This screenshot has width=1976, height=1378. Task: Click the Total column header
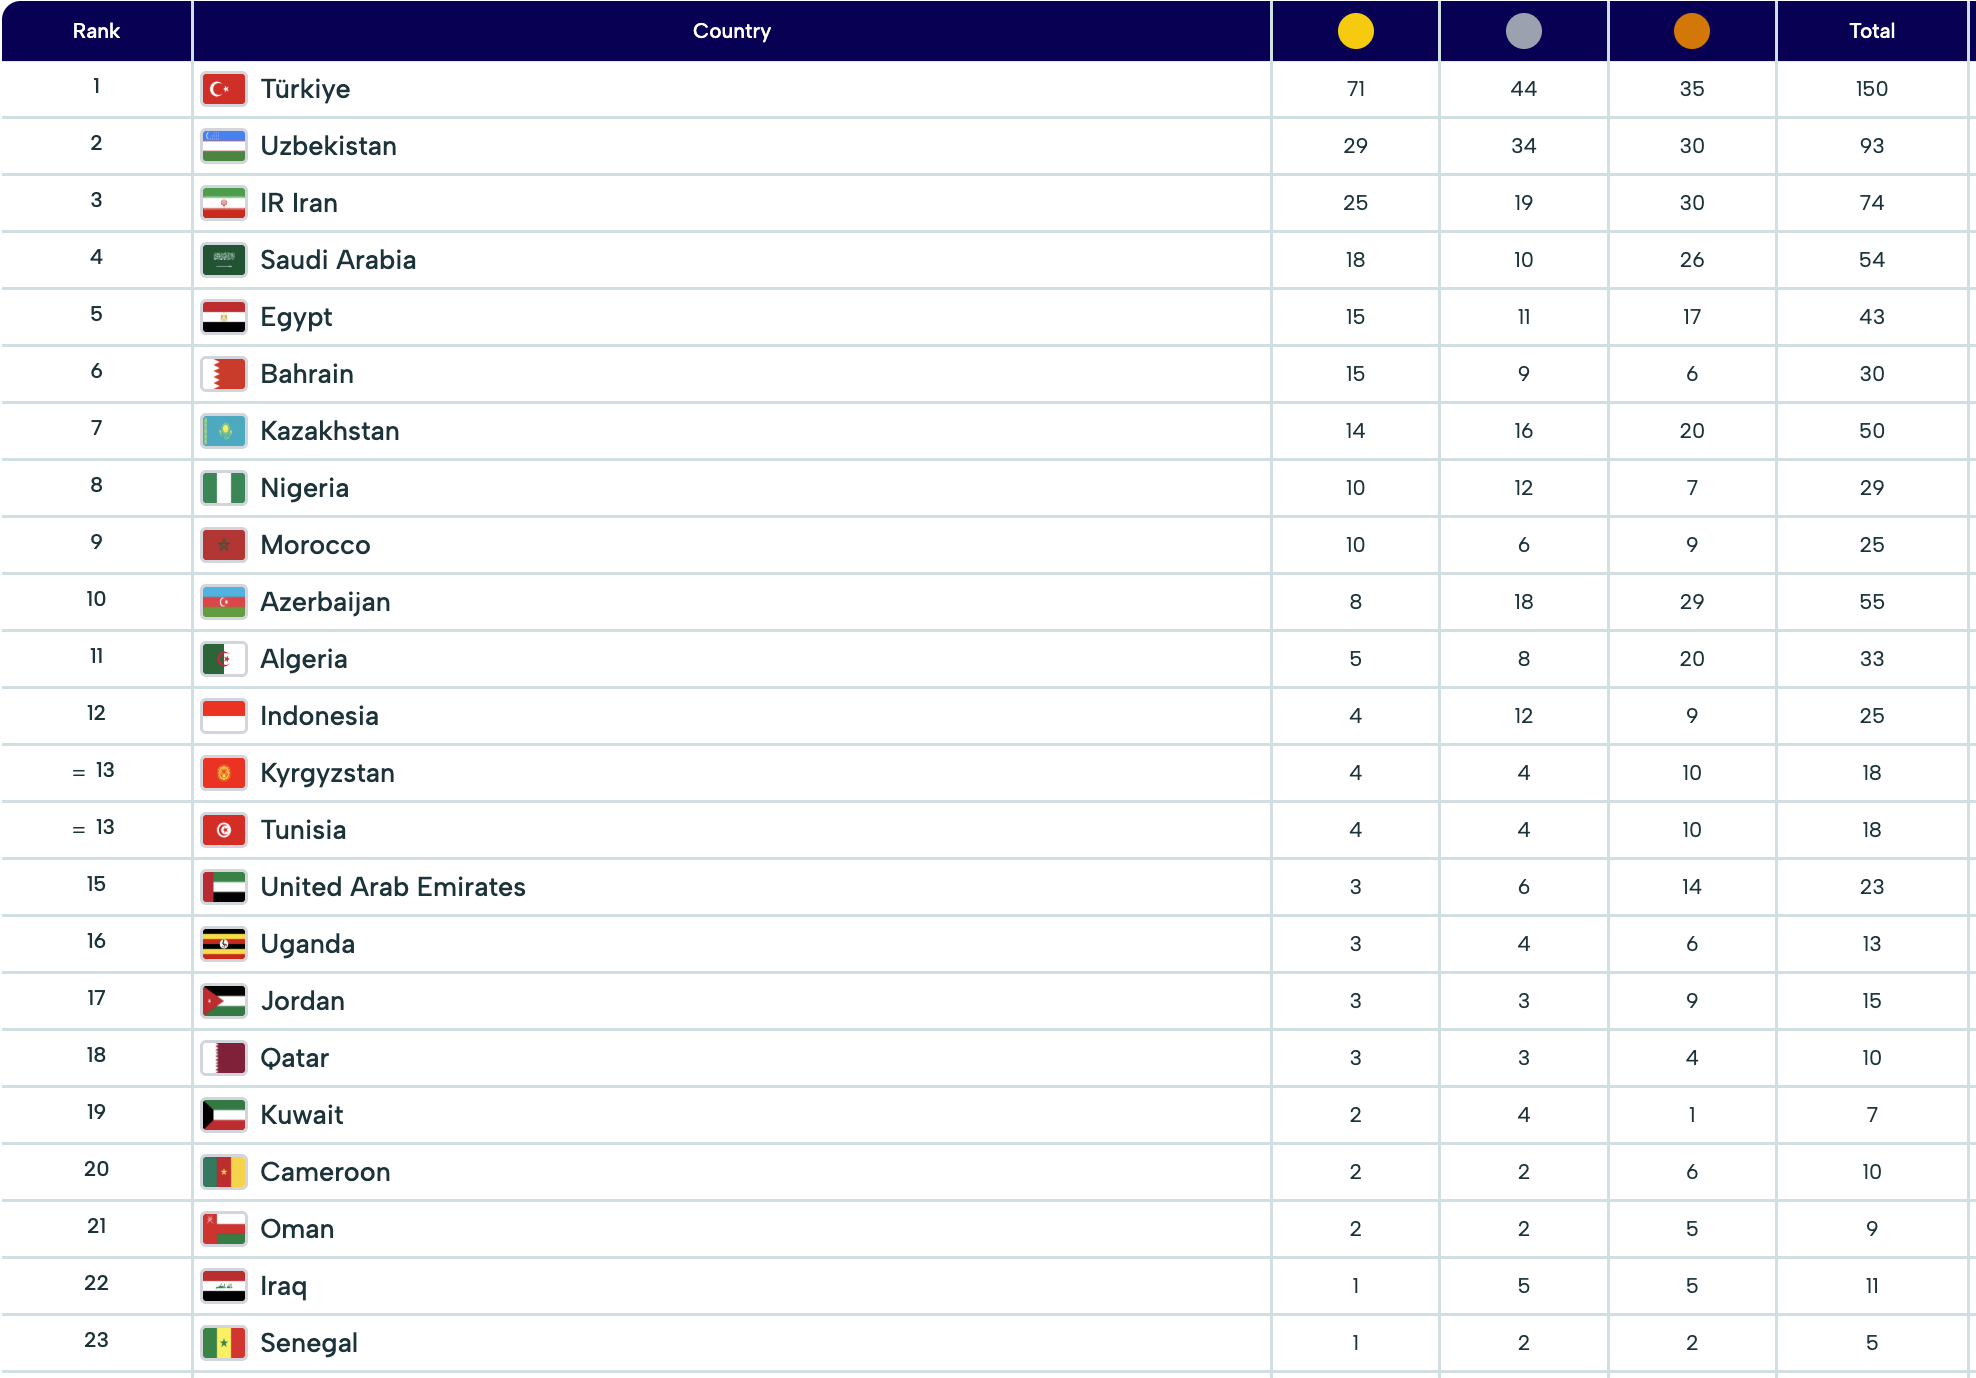point(1871,31)
